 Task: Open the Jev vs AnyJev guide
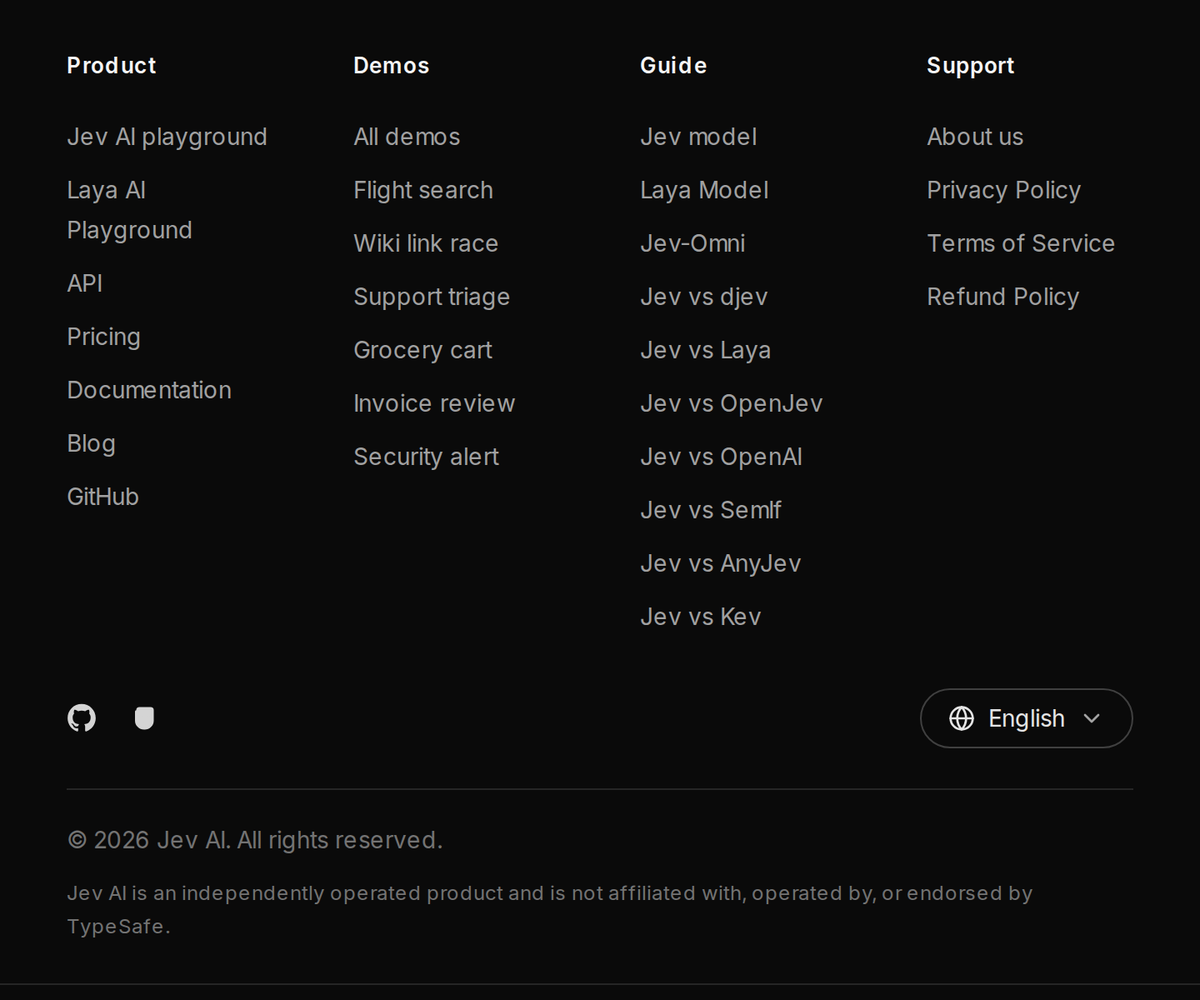pos(720,564)
